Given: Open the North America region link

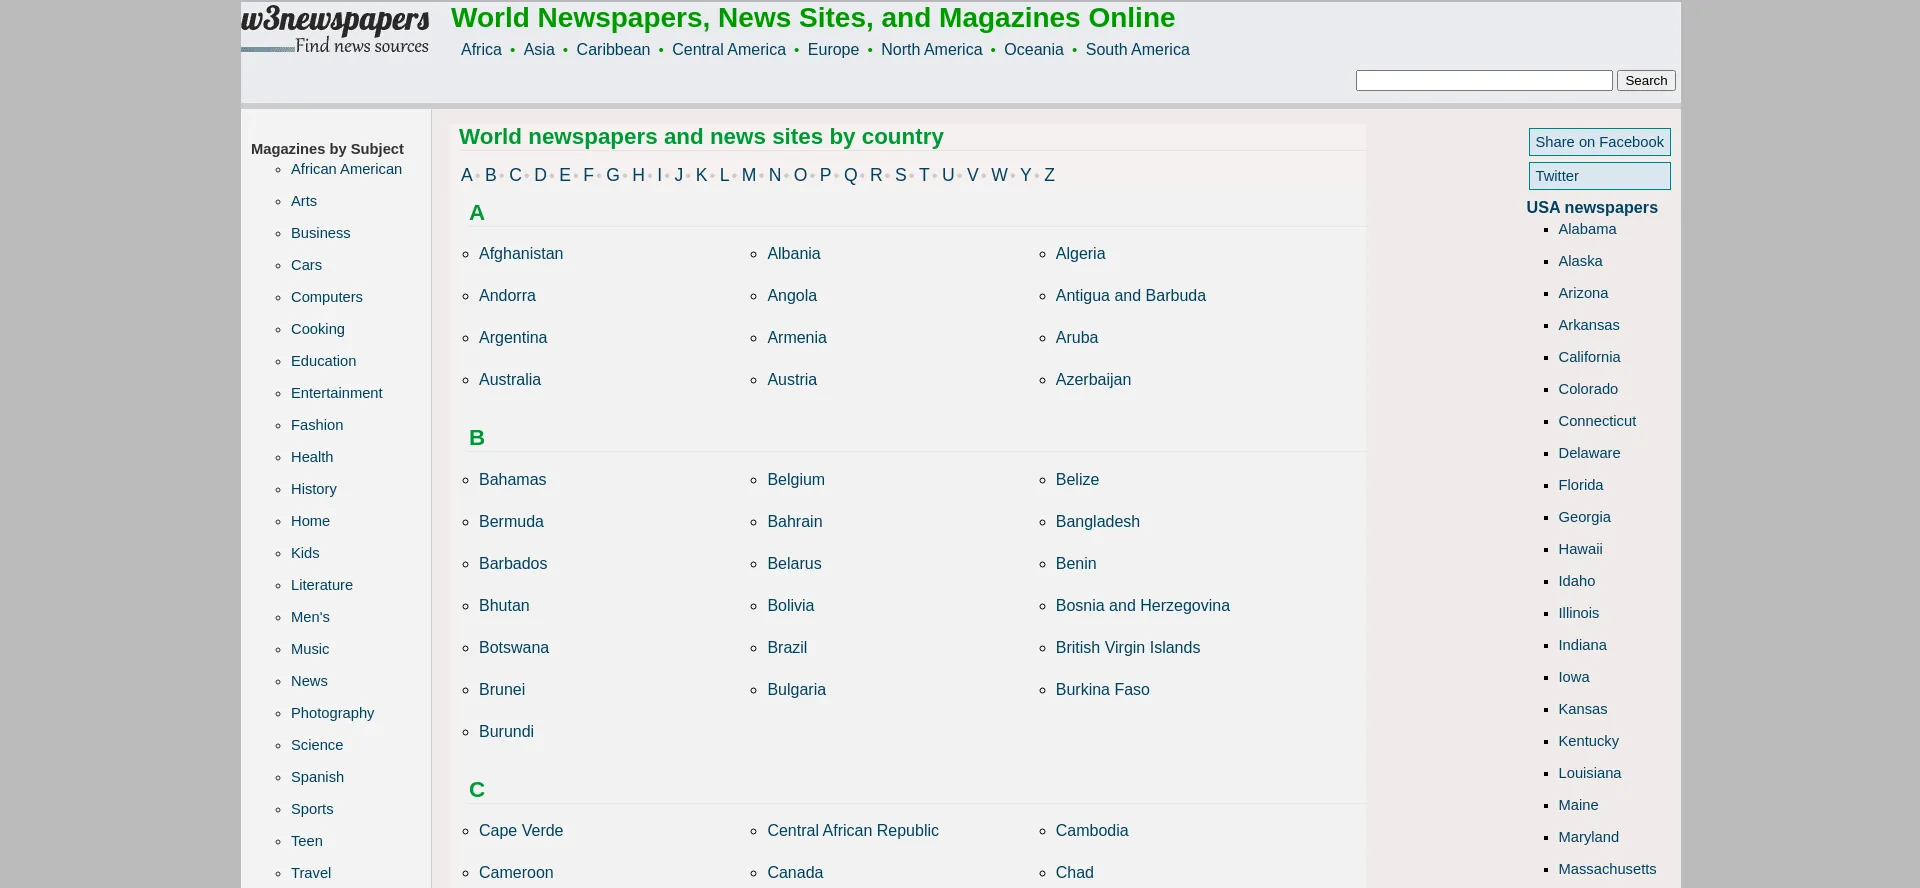Looking at the screenshot, I should [932, 49].
